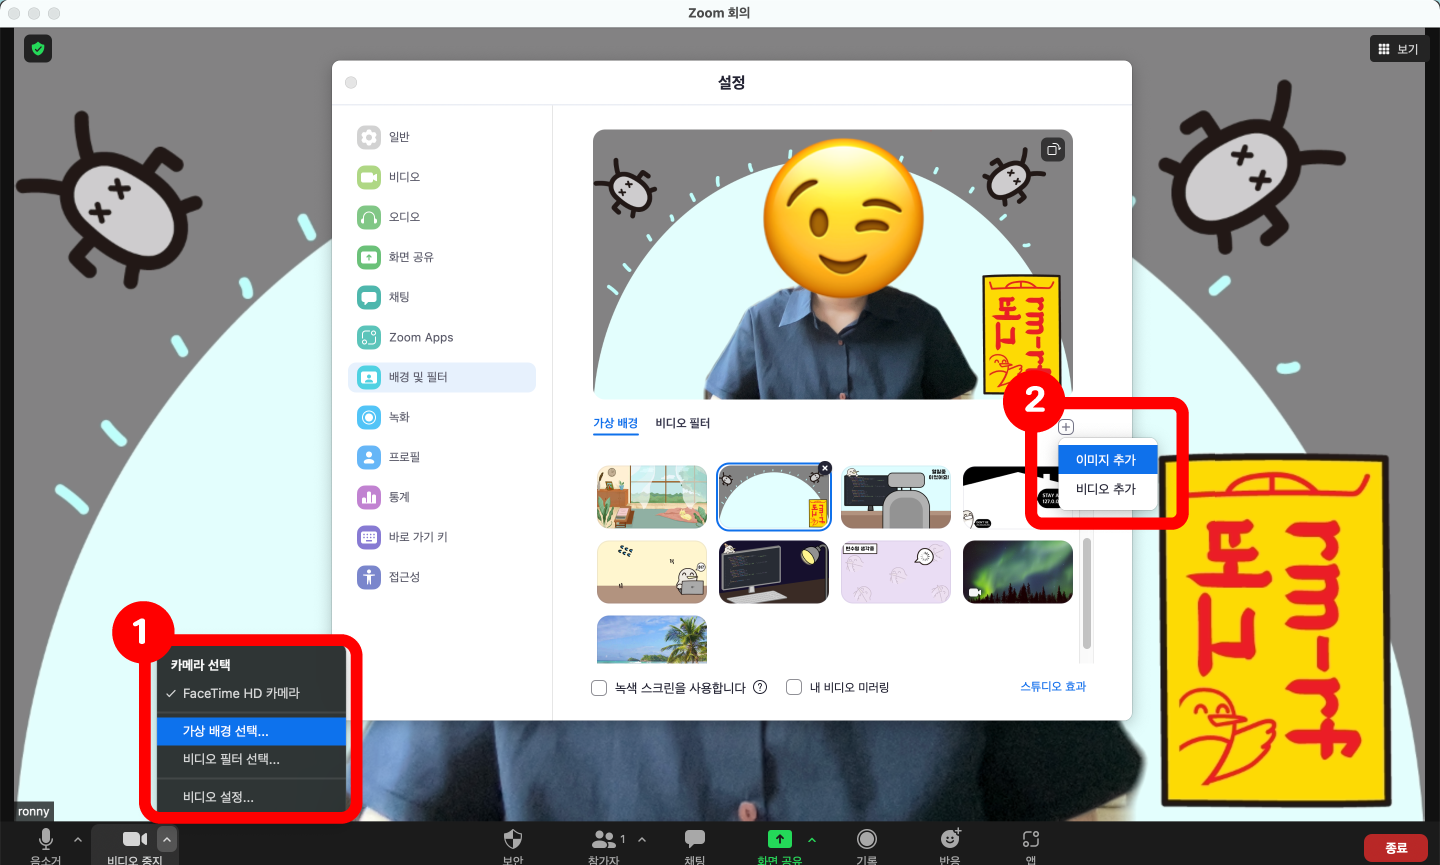The image size is (1440, 865).
Task: Select 비디오 필터 선택... menu item
Action: (x=251, y=759)
